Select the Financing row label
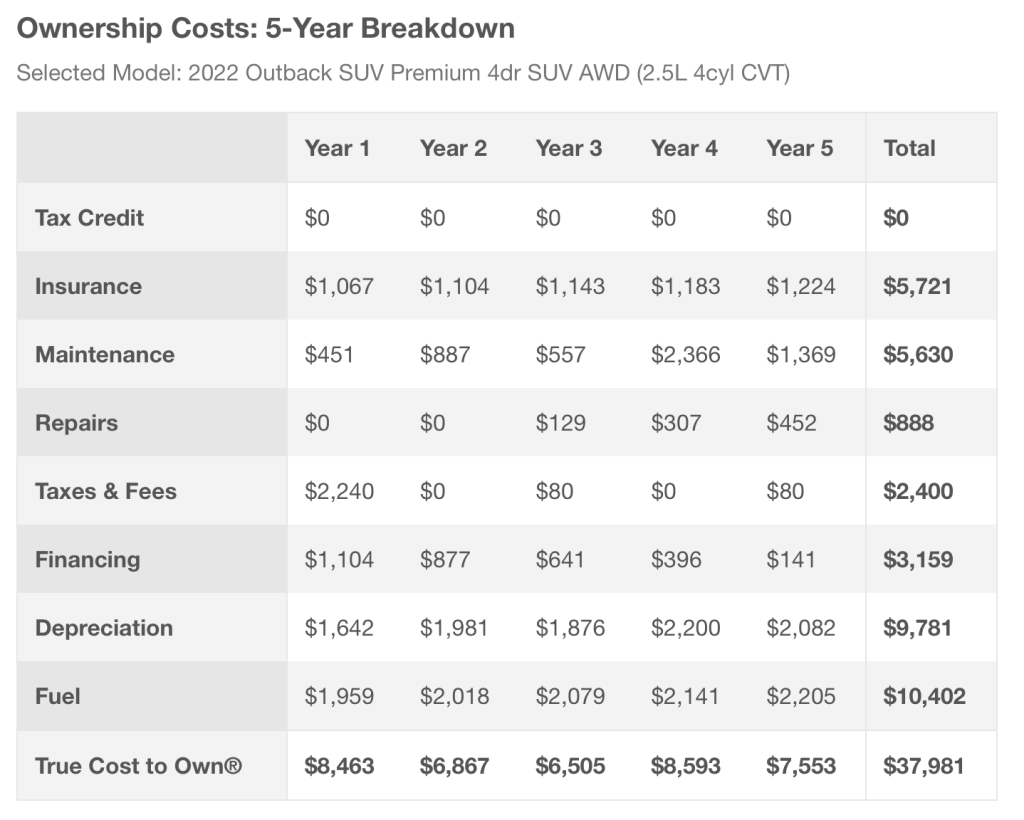1024x820 pixels. tap(87, 560)
